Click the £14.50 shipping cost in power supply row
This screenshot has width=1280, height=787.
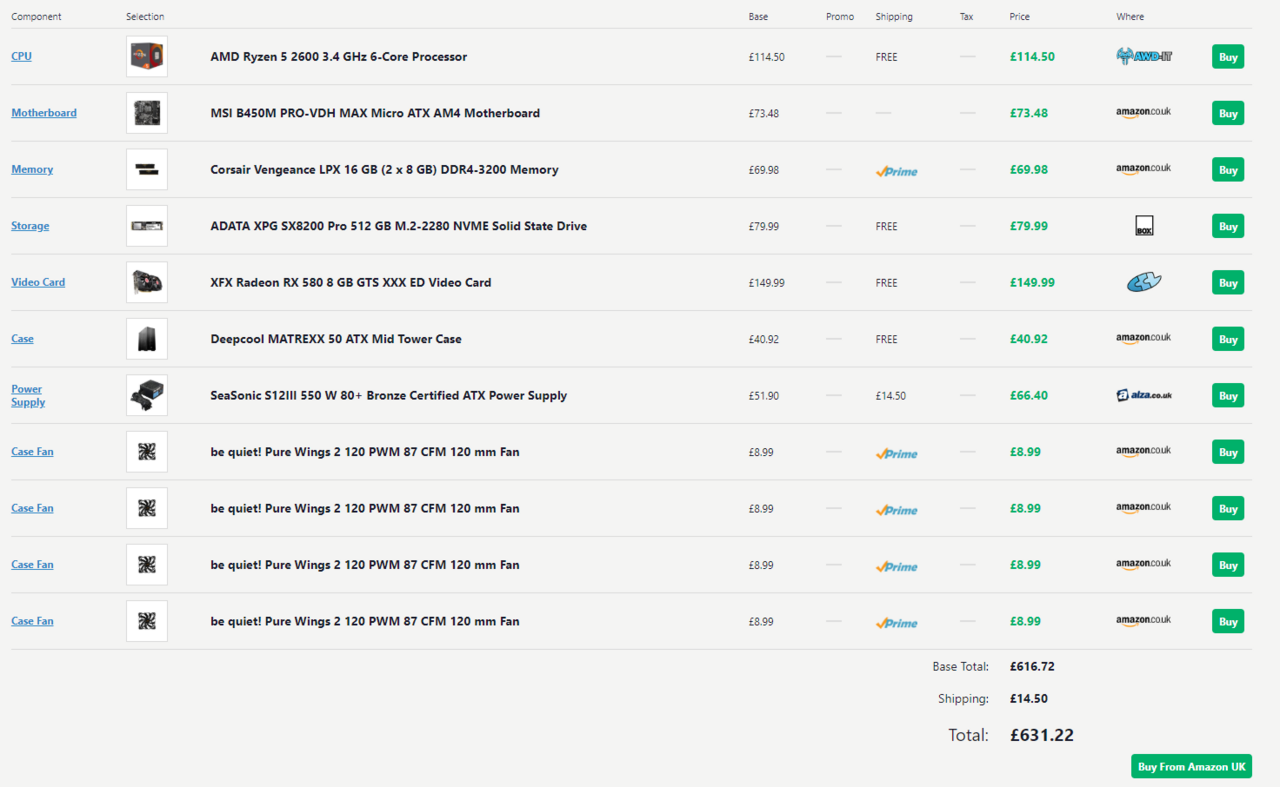point(890,396)
